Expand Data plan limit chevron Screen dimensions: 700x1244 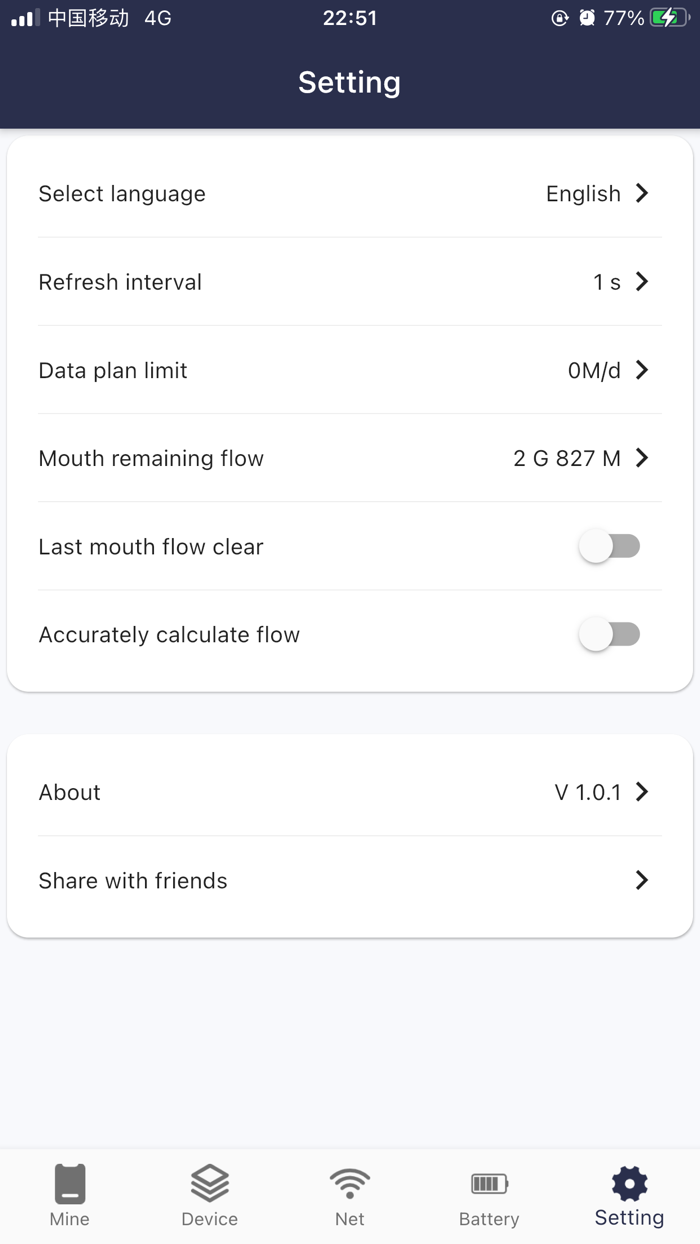coord(642,370)
